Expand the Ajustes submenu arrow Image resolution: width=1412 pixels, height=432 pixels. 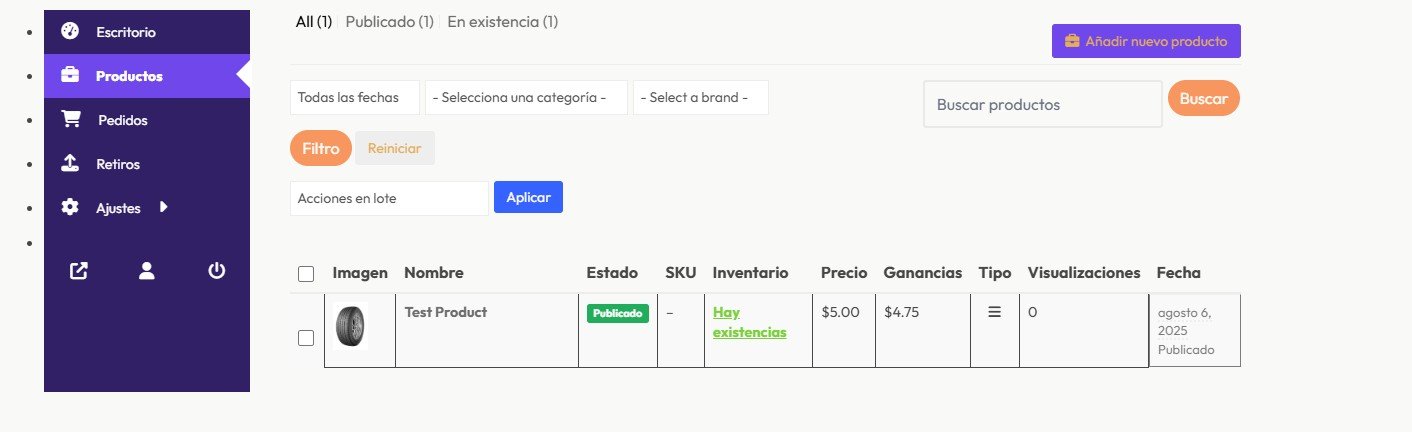(163, 207)
